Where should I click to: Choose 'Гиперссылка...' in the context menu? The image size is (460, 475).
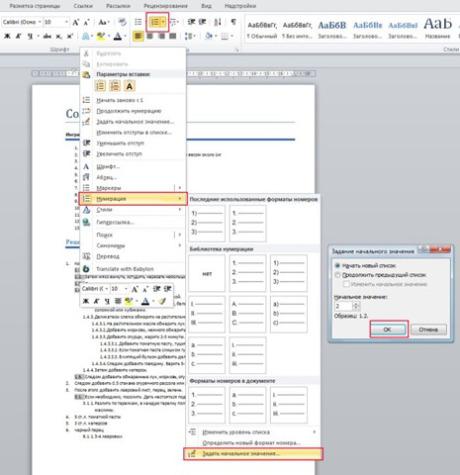[x=133, y=222]
